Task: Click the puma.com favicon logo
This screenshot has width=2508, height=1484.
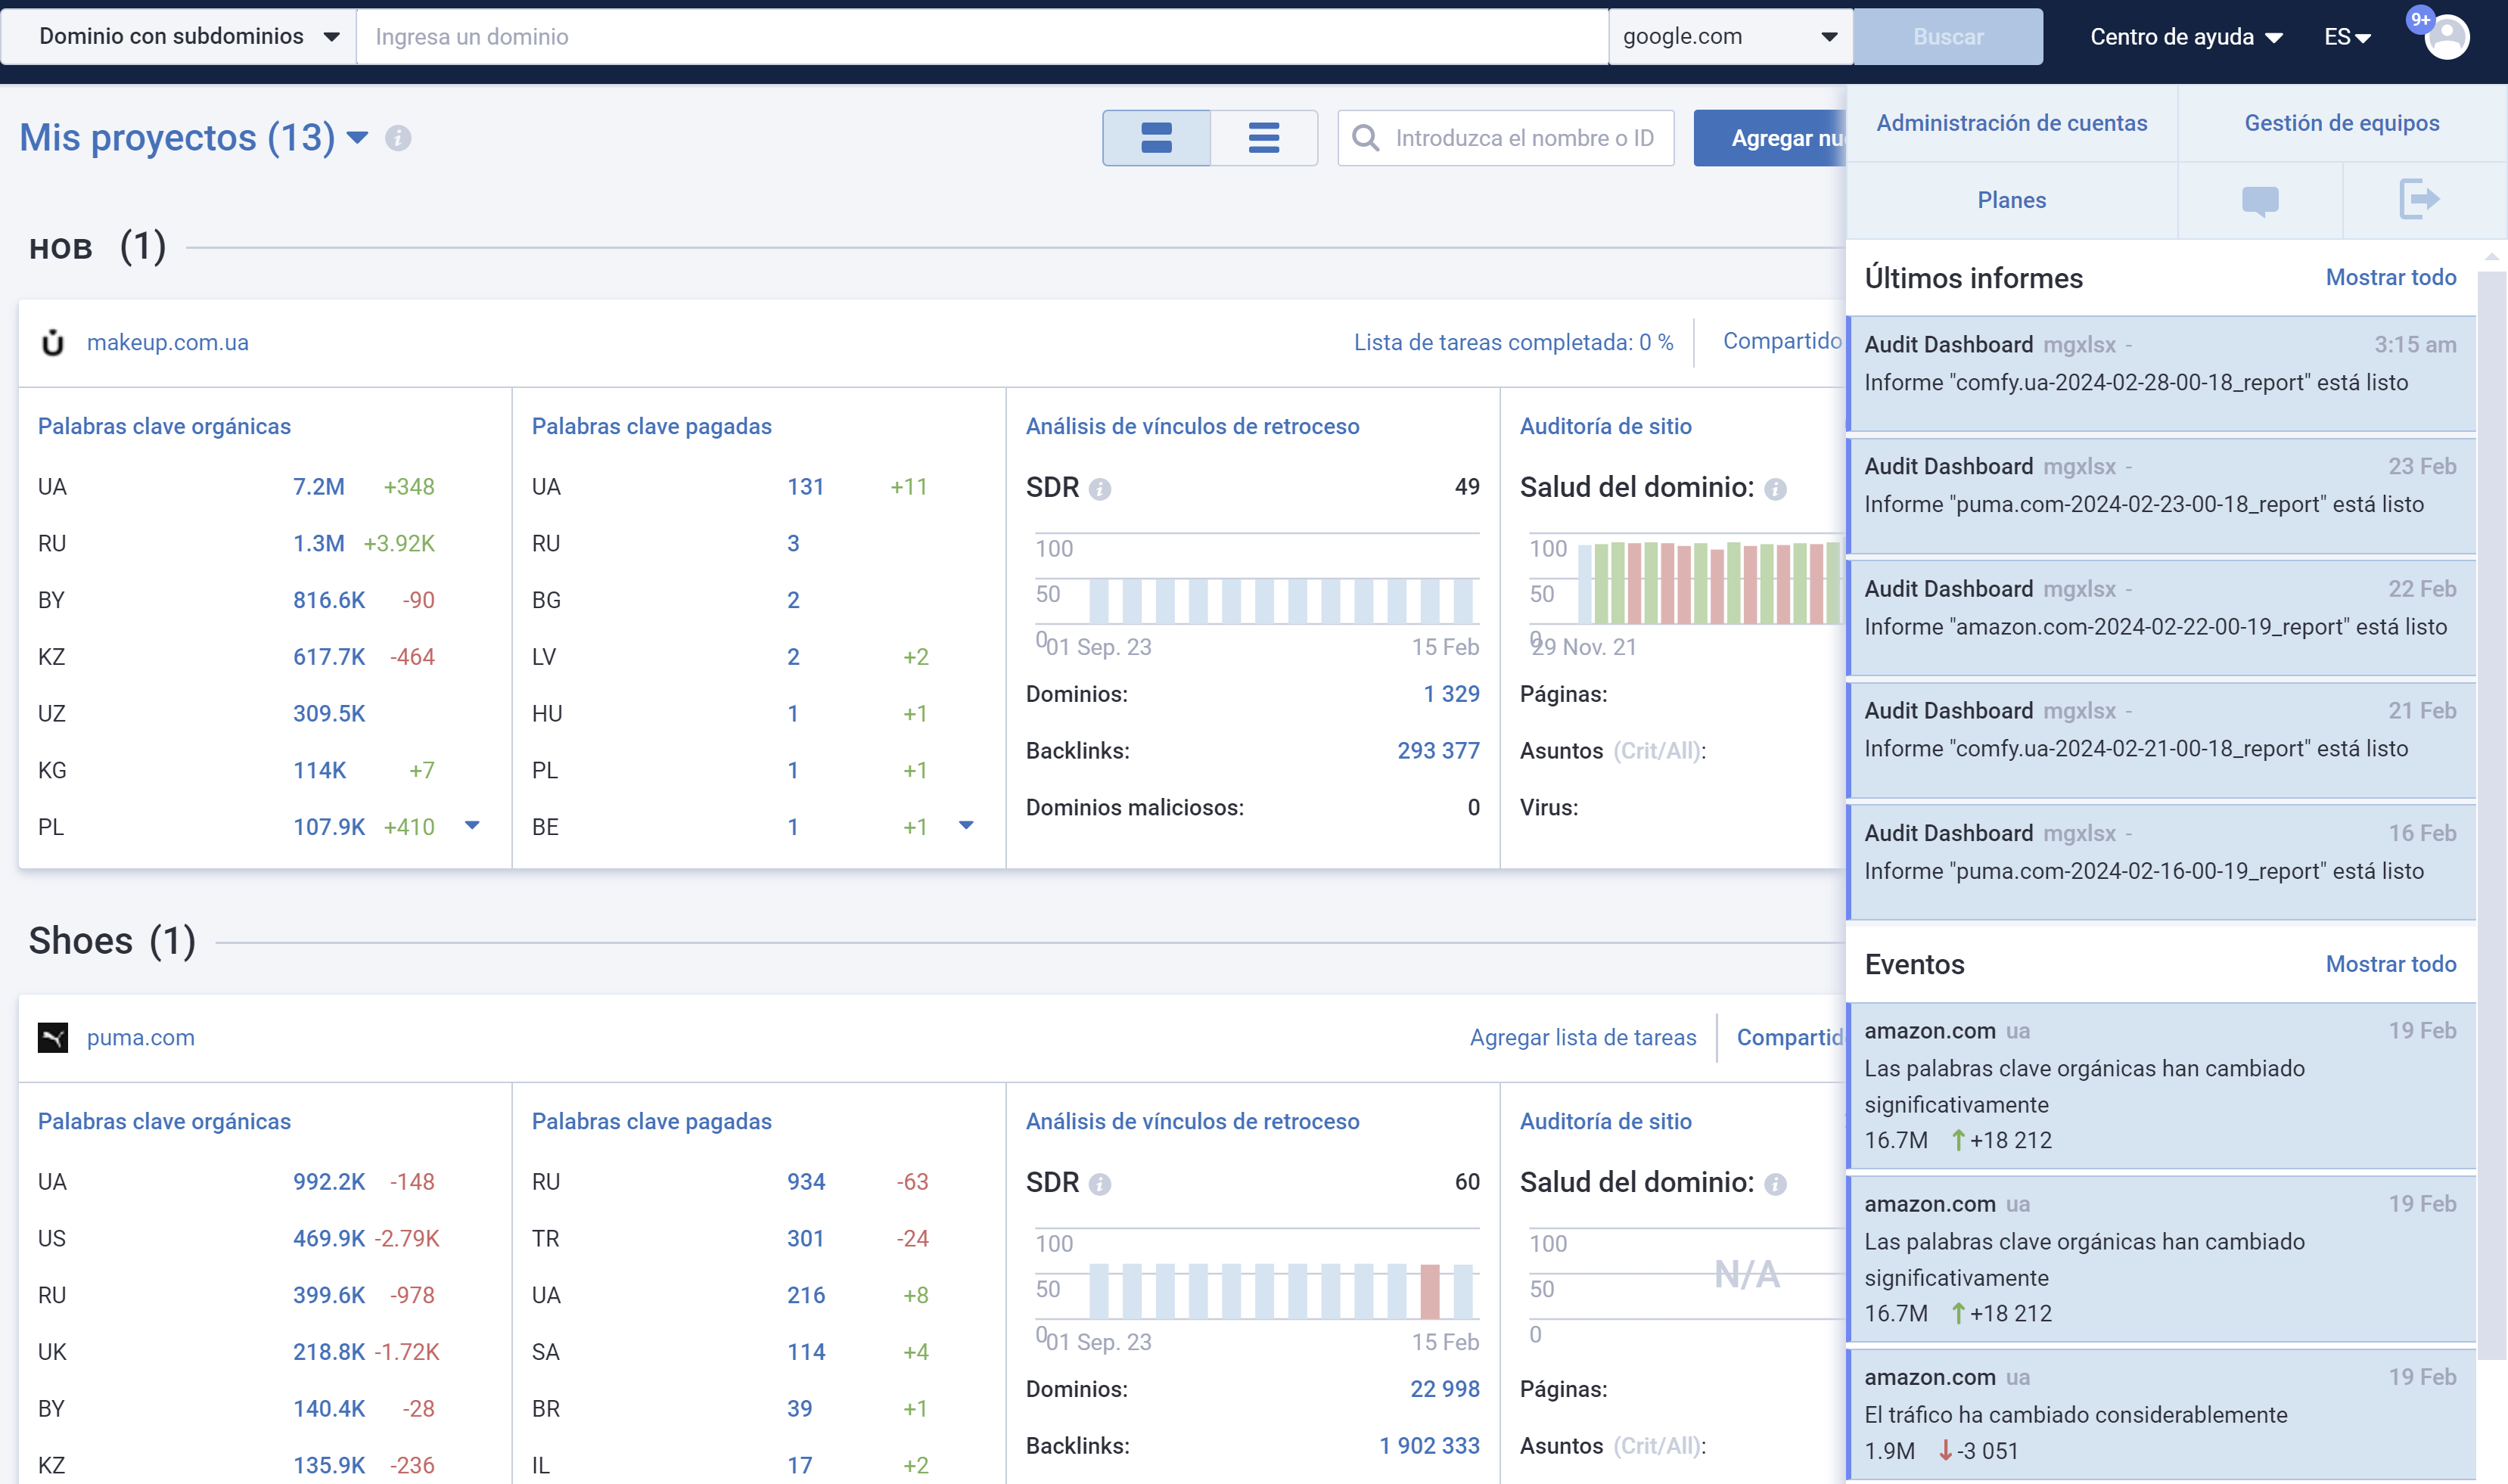Action: (x=53, y=1038)
